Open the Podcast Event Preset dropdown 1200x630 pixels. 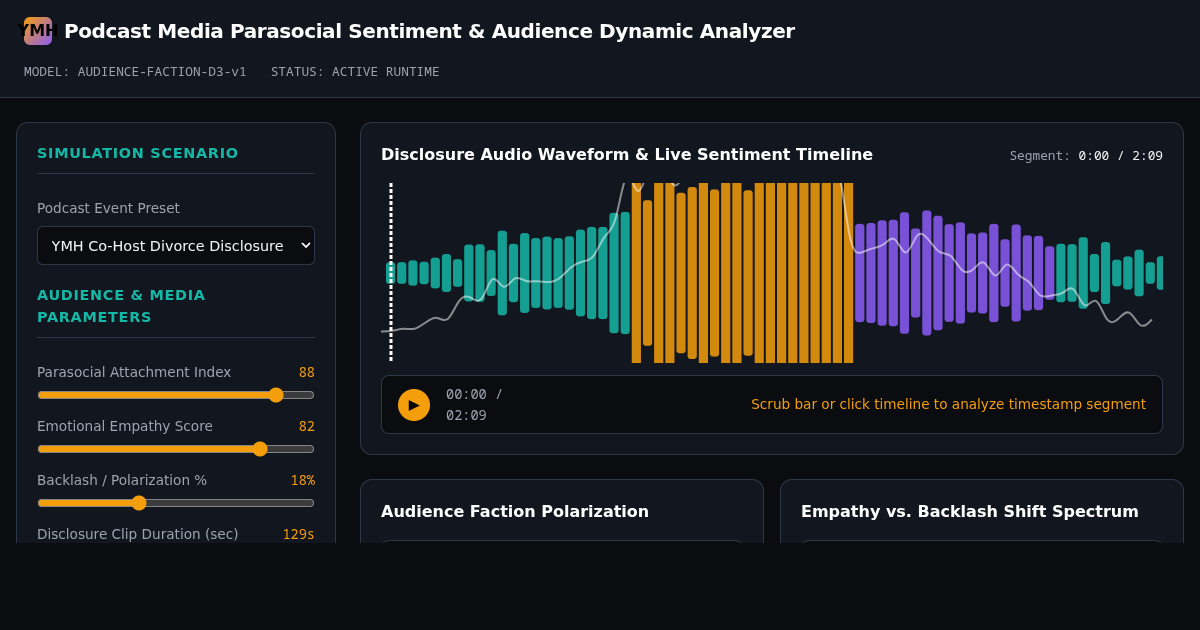coord(176,245)
